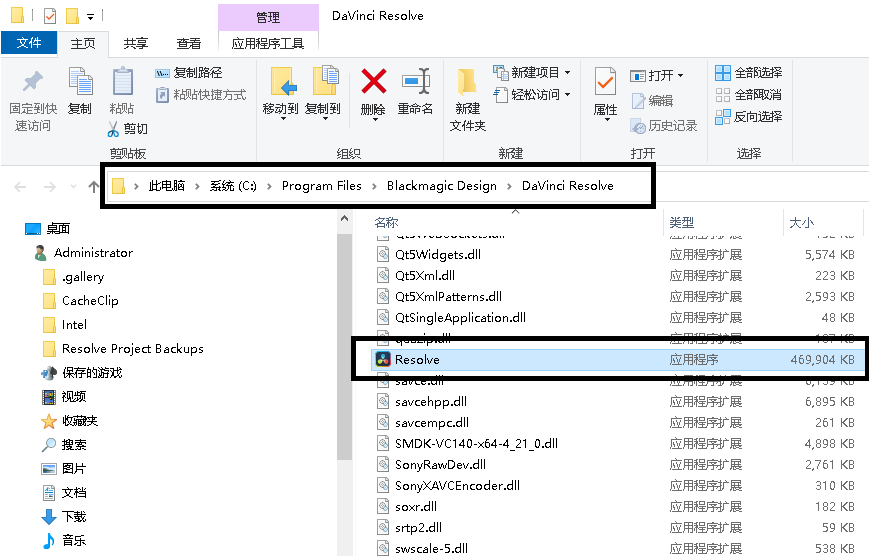Sort by the Name (名称) column header
This screenshot has width=869, height=556.
tap(386, 223)
